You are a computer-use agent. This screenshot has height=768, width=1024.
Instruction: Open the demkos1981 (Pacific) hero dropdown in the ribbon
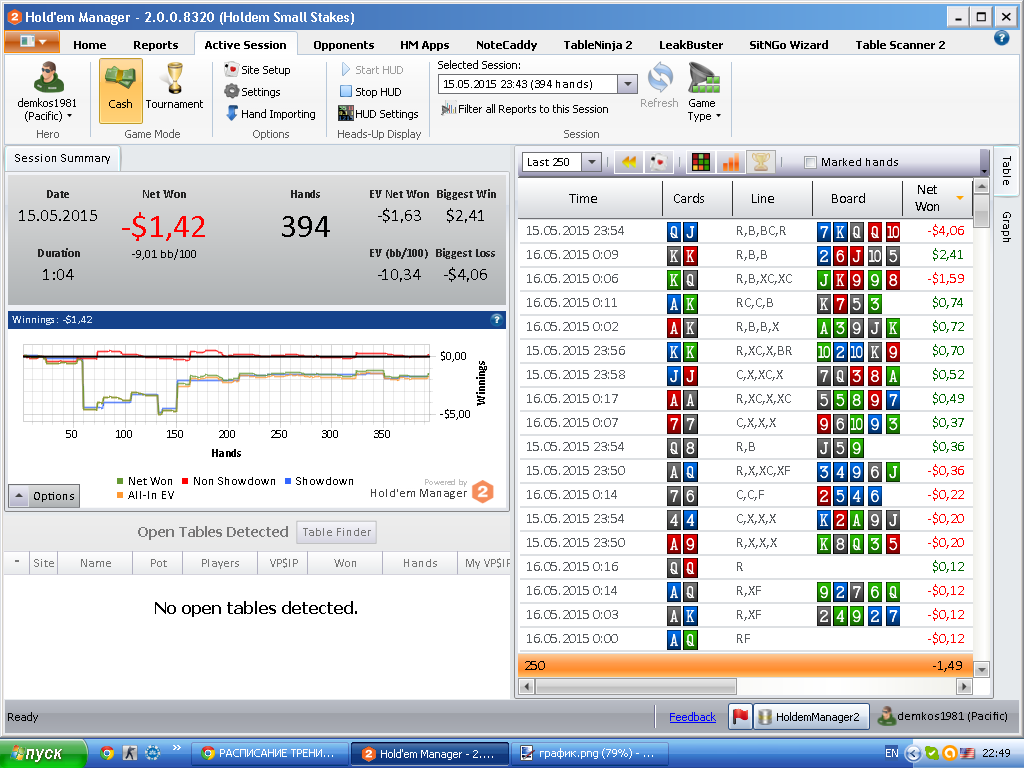click(x=47, y=92)
